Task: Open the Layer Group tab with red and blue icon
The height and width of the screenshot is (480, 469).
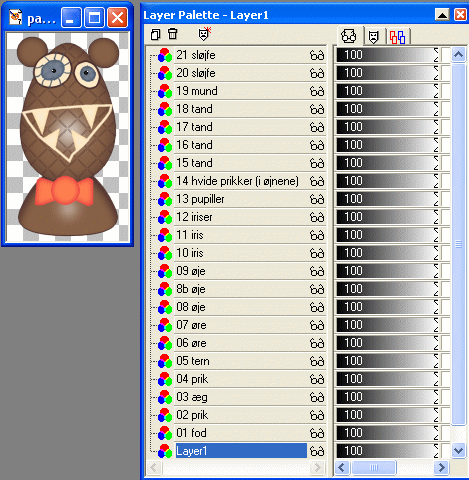Action: pos(398,36)
